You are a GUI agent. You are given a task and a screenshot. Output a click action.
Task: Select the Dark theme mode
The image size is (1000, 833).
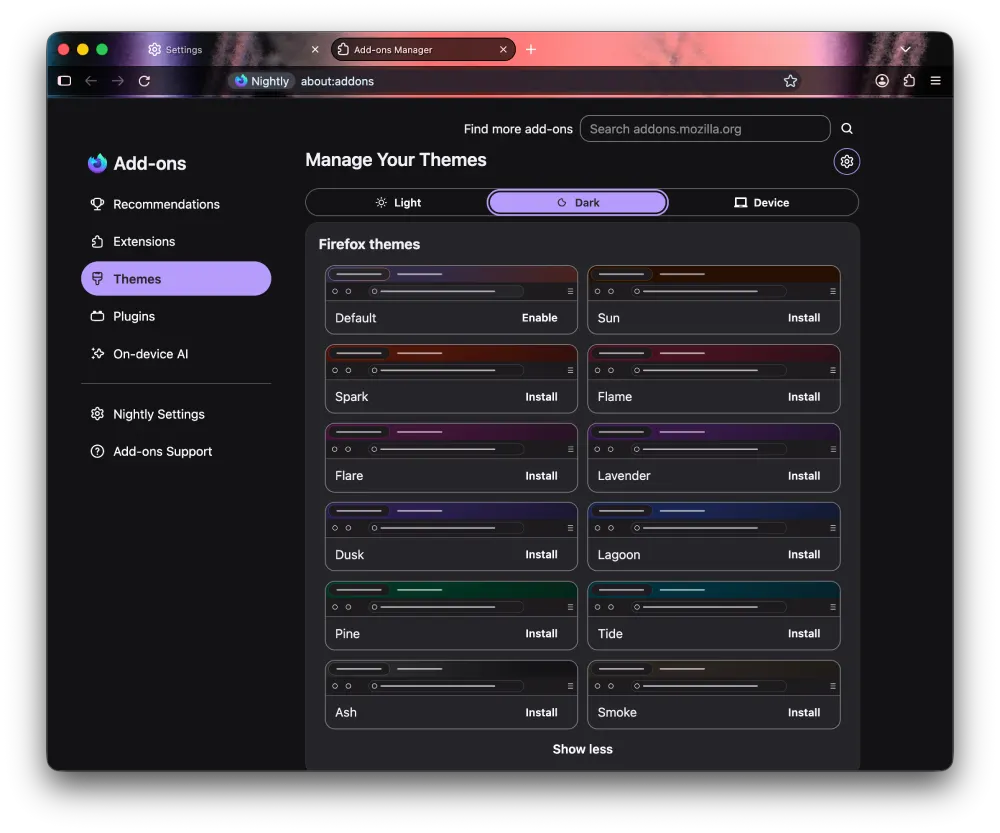(x=578, y=202)
